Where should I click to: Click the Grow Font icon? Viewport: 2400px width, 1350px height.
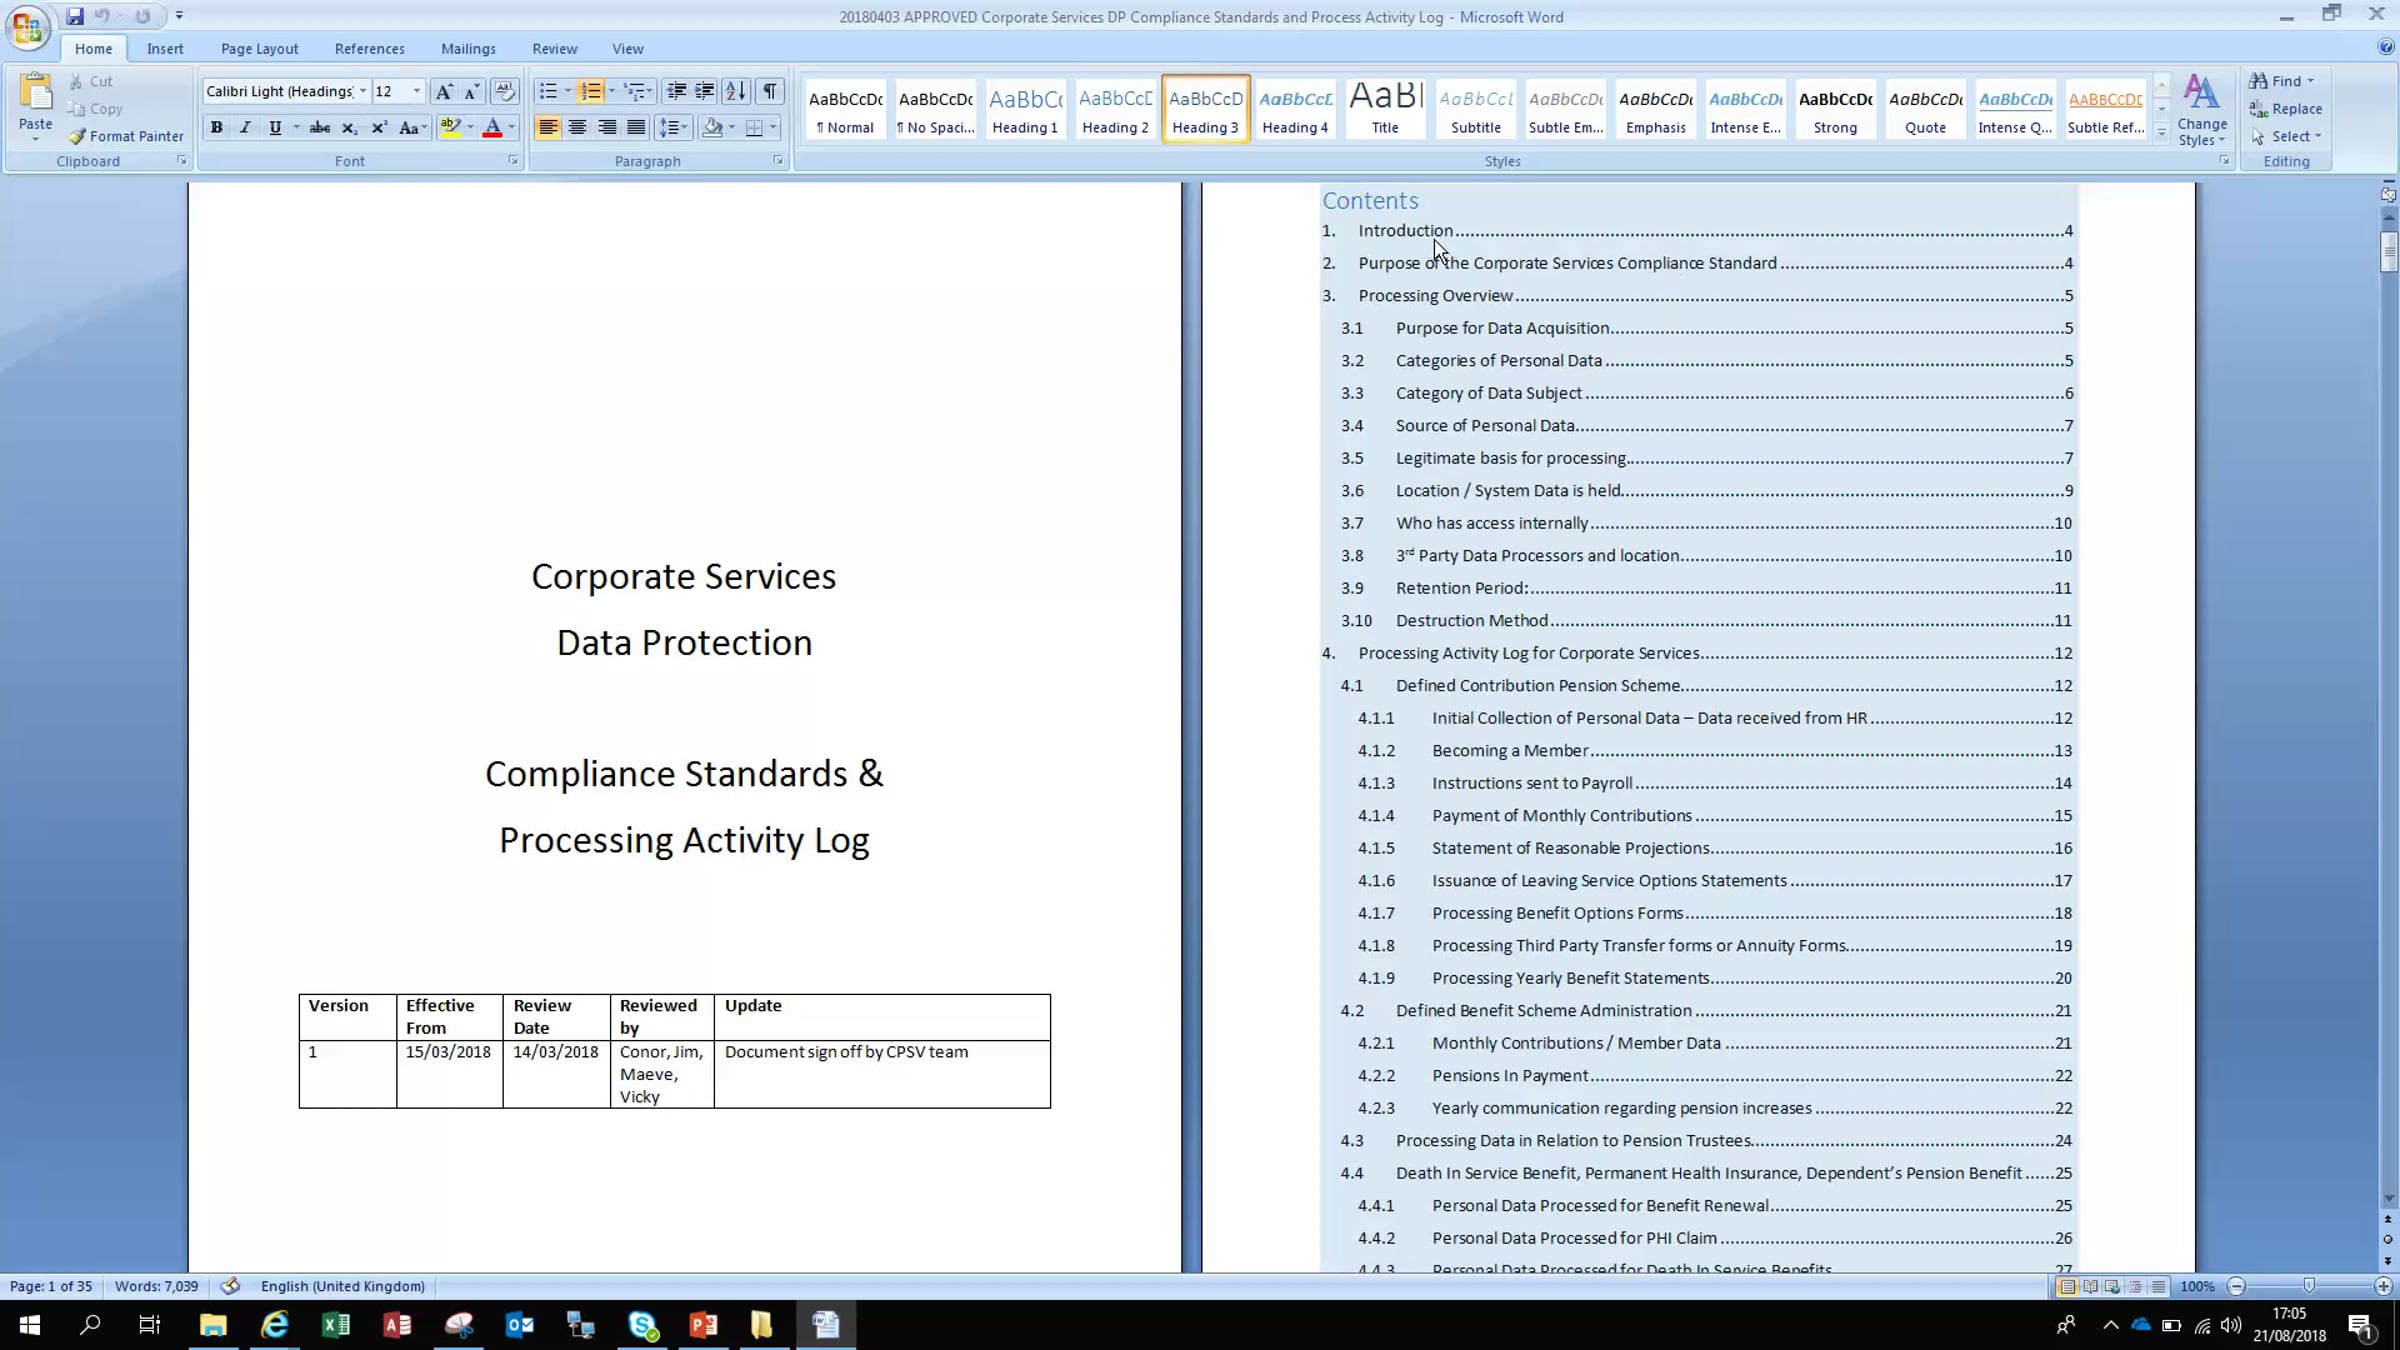[443, 91]
